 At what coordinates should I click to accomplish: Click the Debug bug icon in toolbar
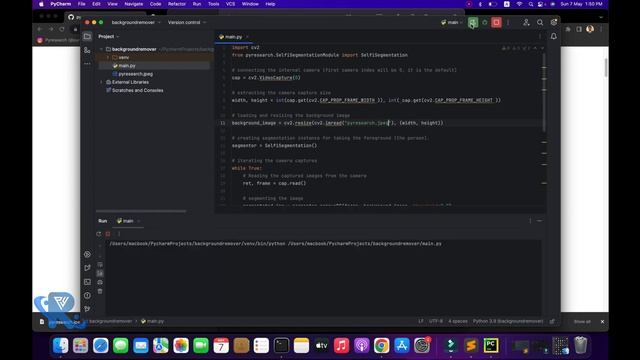(x=484, y=22)
